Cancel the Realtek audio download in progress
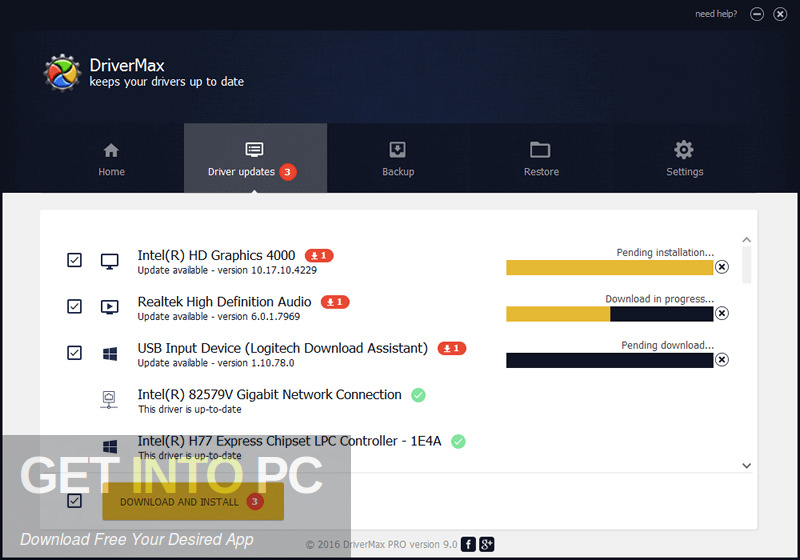Image resolution: width=800 pixels, height=560 pixels. point(721,313)
